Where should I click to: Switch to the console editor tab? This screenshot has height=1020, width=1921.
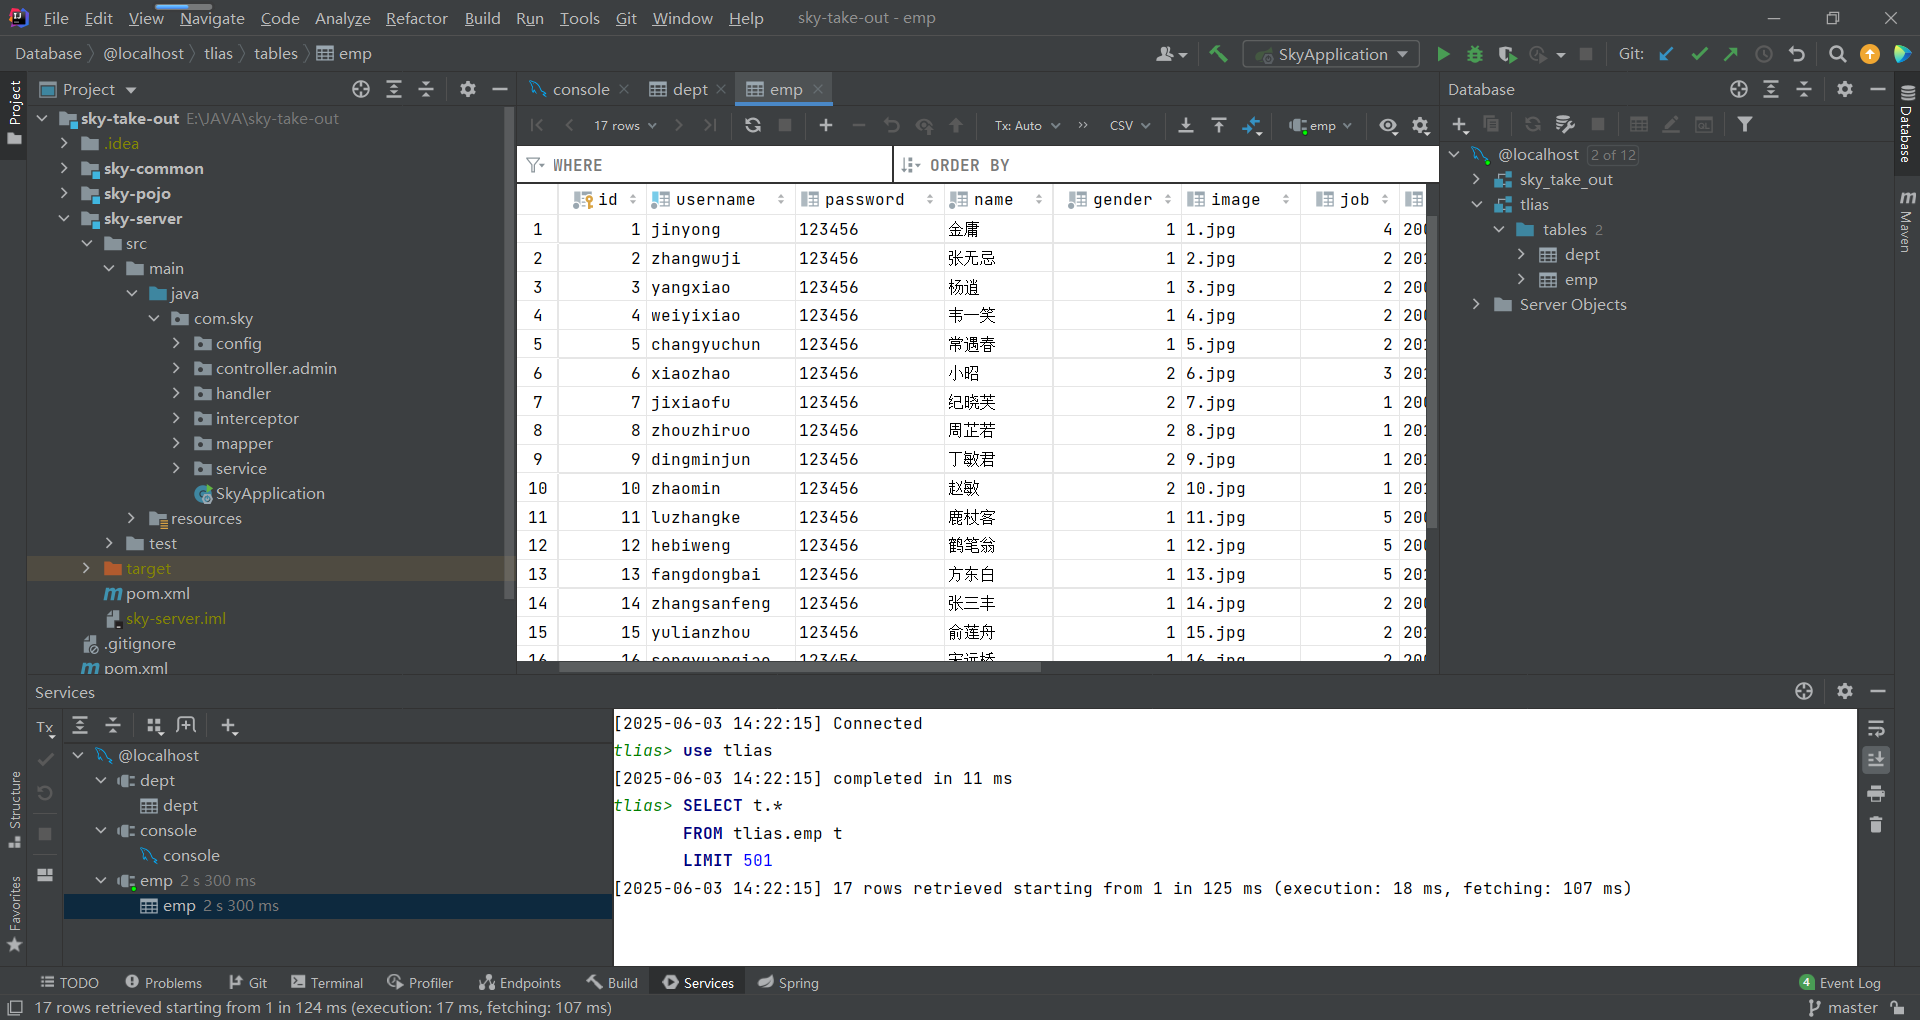[x=581, y=89]
